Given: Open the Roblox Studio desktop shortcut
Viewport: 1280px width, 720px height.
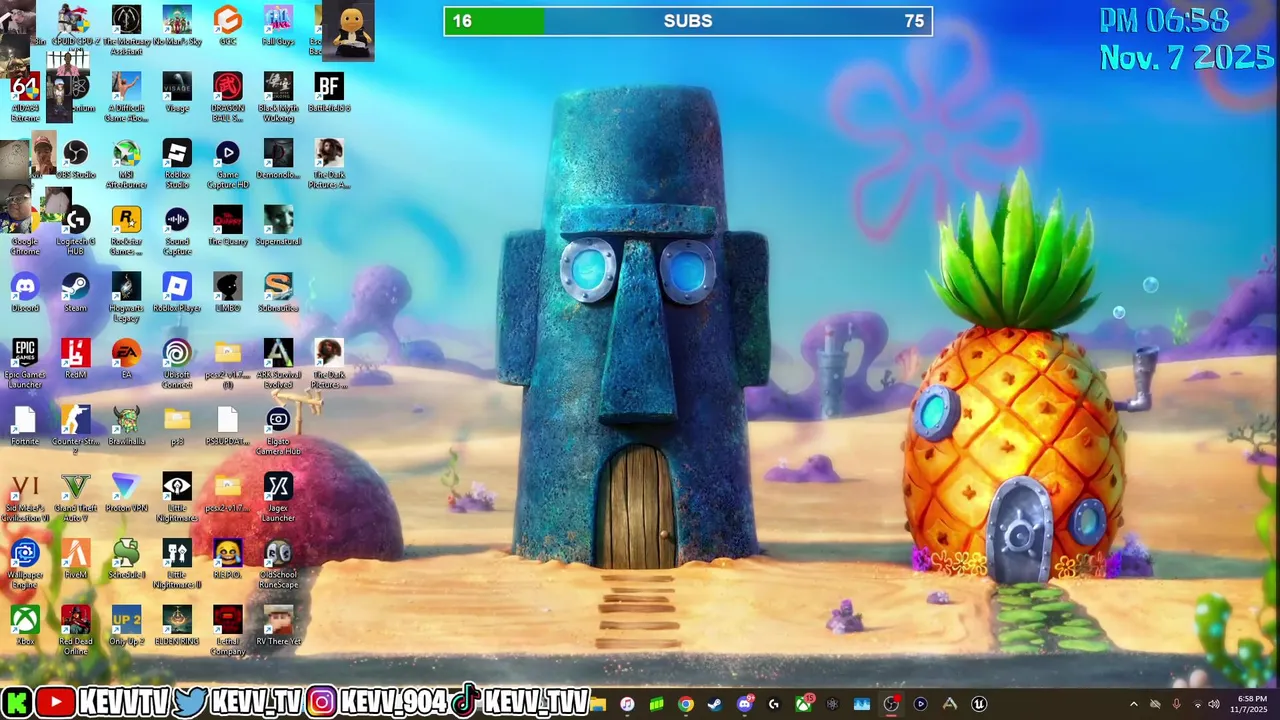Looking at the screenshot, I should (177, 164).
